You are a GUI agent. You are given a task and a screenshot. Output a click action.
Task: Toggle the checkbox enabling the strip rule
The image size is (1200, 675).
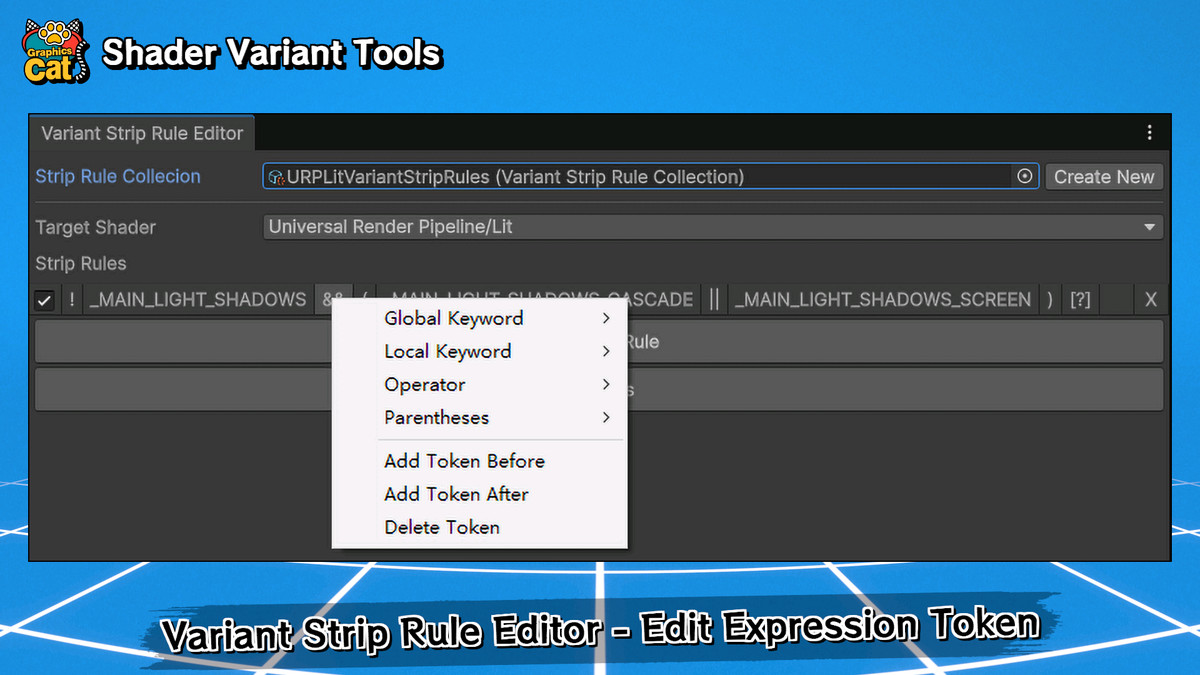point(44,298)
